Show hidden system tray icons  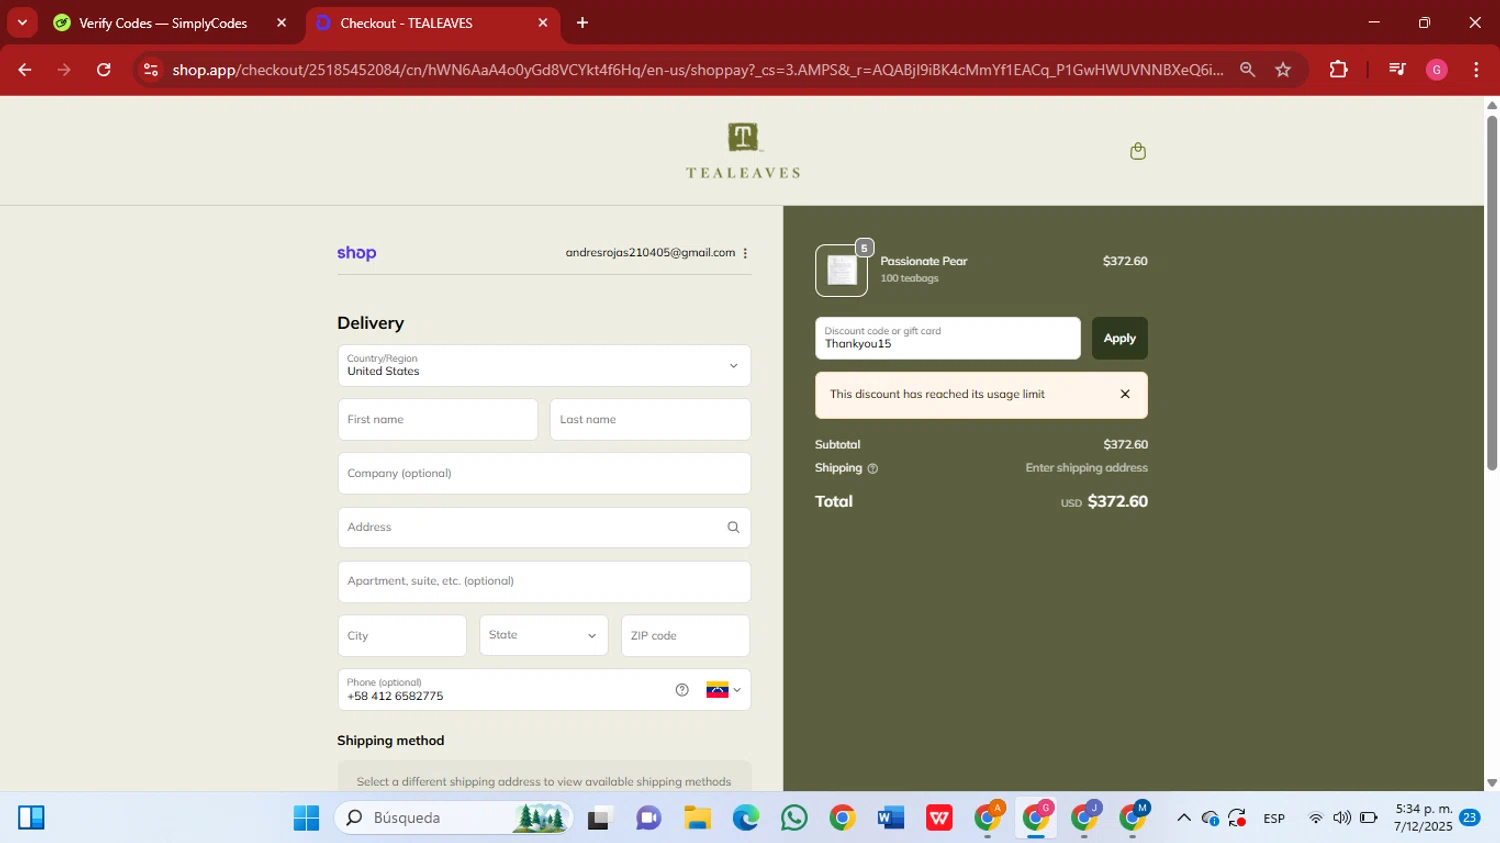[1183, 818]
